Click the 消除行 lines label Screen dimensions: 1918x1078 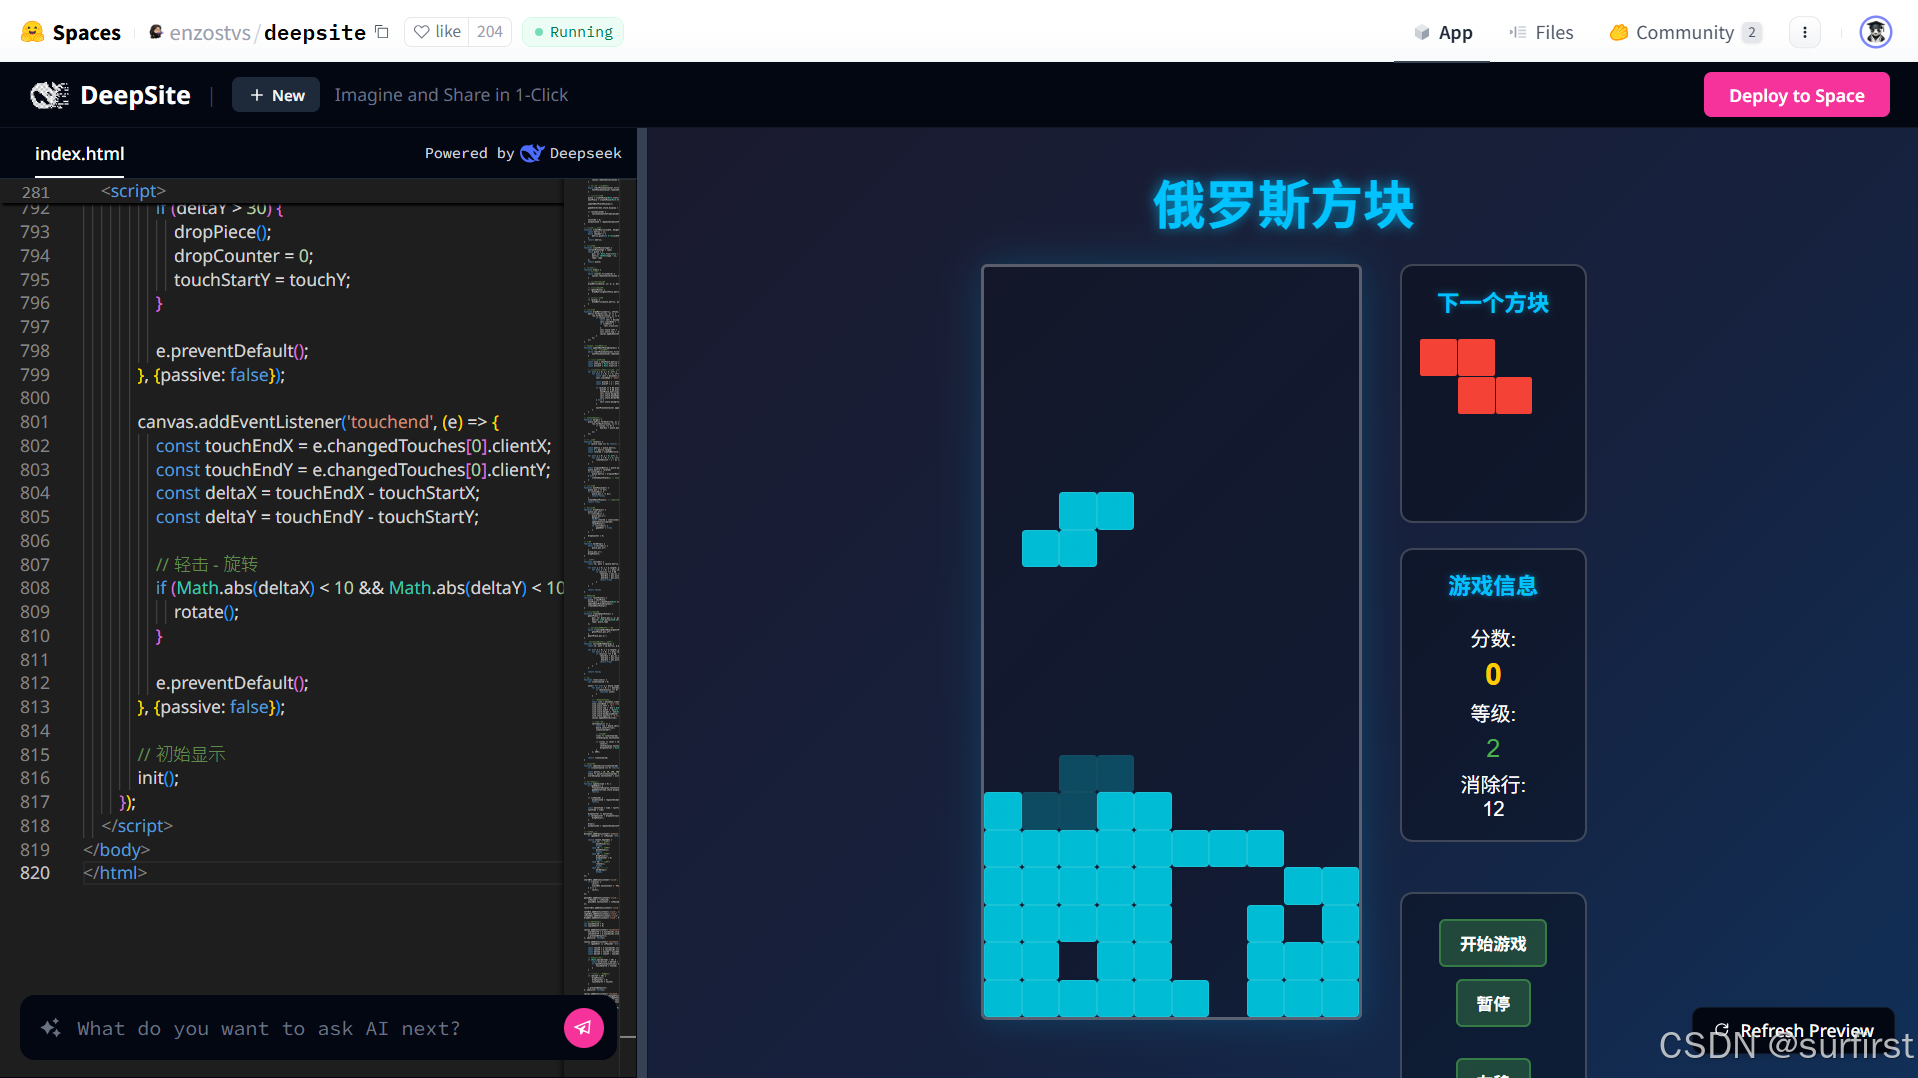point(1492,785)
